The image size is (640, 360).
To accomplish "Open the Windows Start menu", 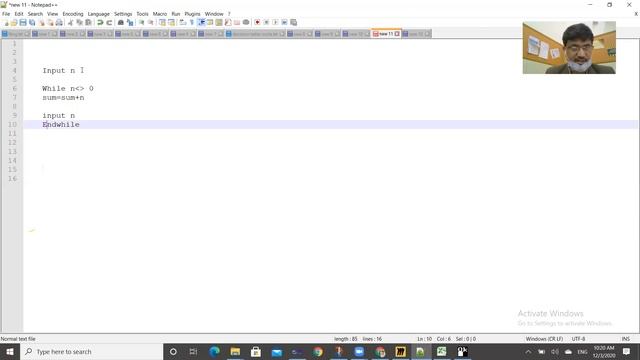I will coord(10,351).
